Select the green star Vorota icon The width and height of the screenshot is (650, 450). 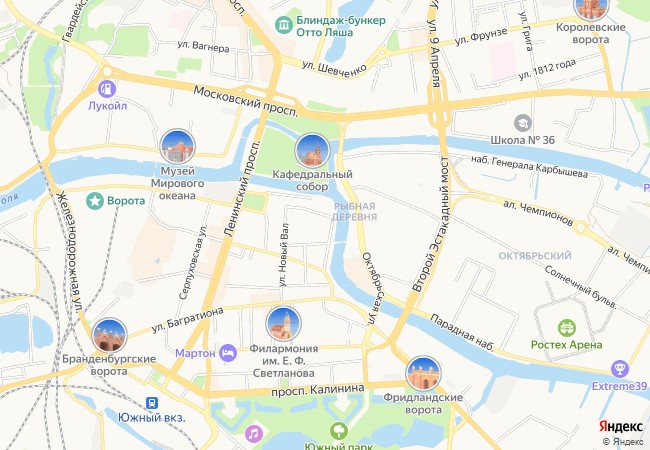(x=95, y=201)
